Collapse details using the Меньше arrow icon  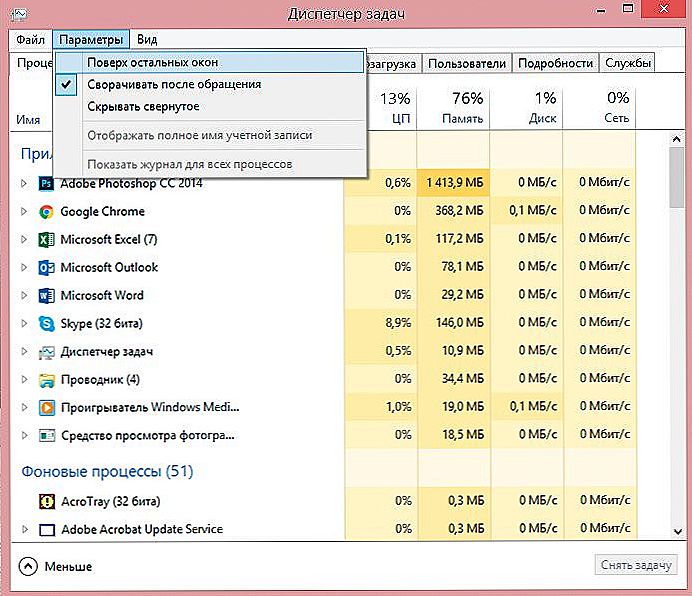28,566
